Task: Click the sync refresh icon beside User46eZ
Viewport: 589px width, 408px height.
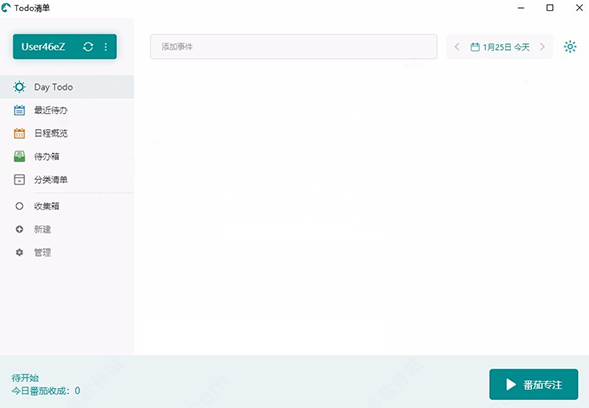Action: (88, 47)
